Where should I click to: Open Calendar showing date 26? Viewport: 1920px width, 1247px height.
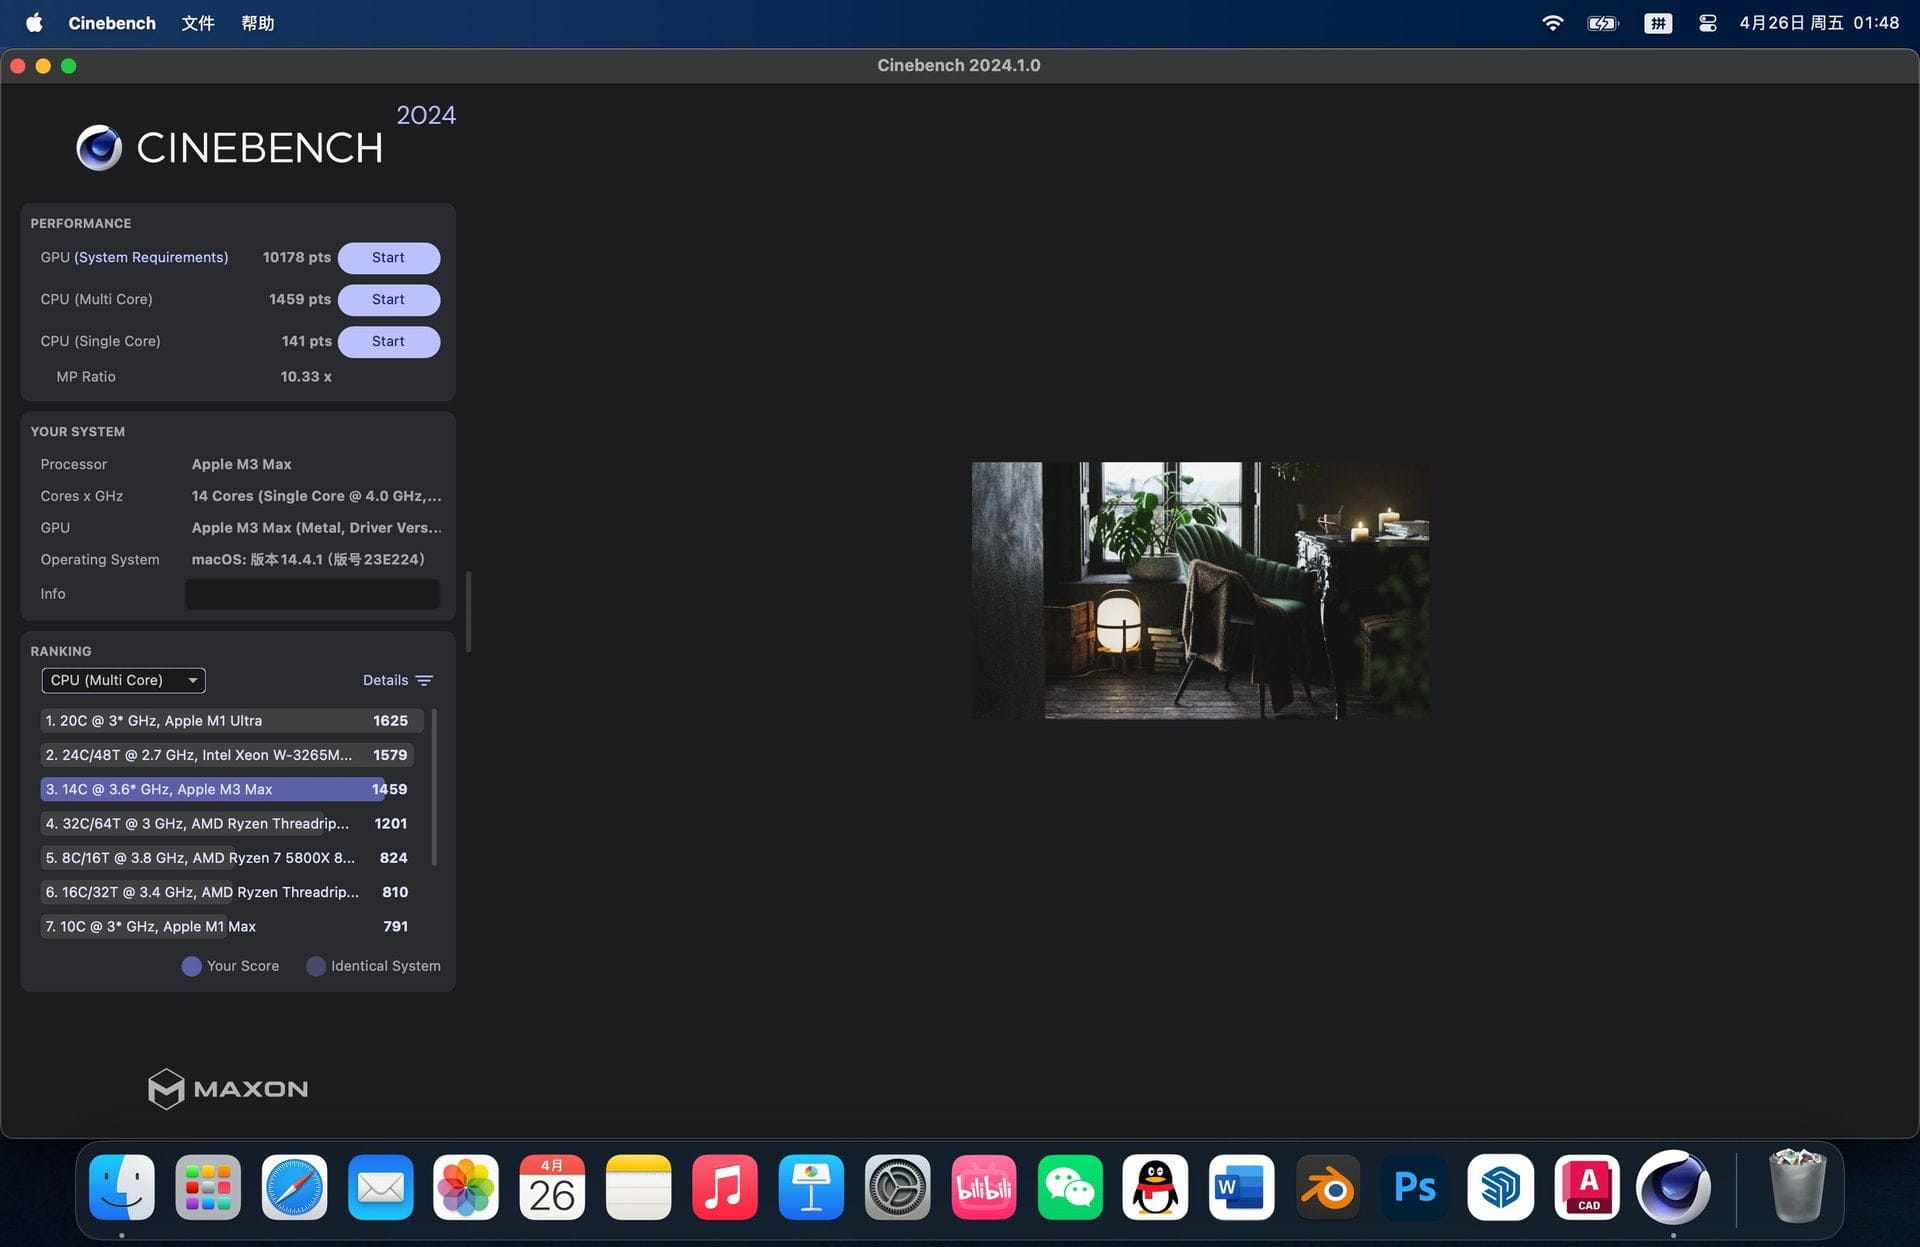pyautogui.click(x=552, y=1187)
